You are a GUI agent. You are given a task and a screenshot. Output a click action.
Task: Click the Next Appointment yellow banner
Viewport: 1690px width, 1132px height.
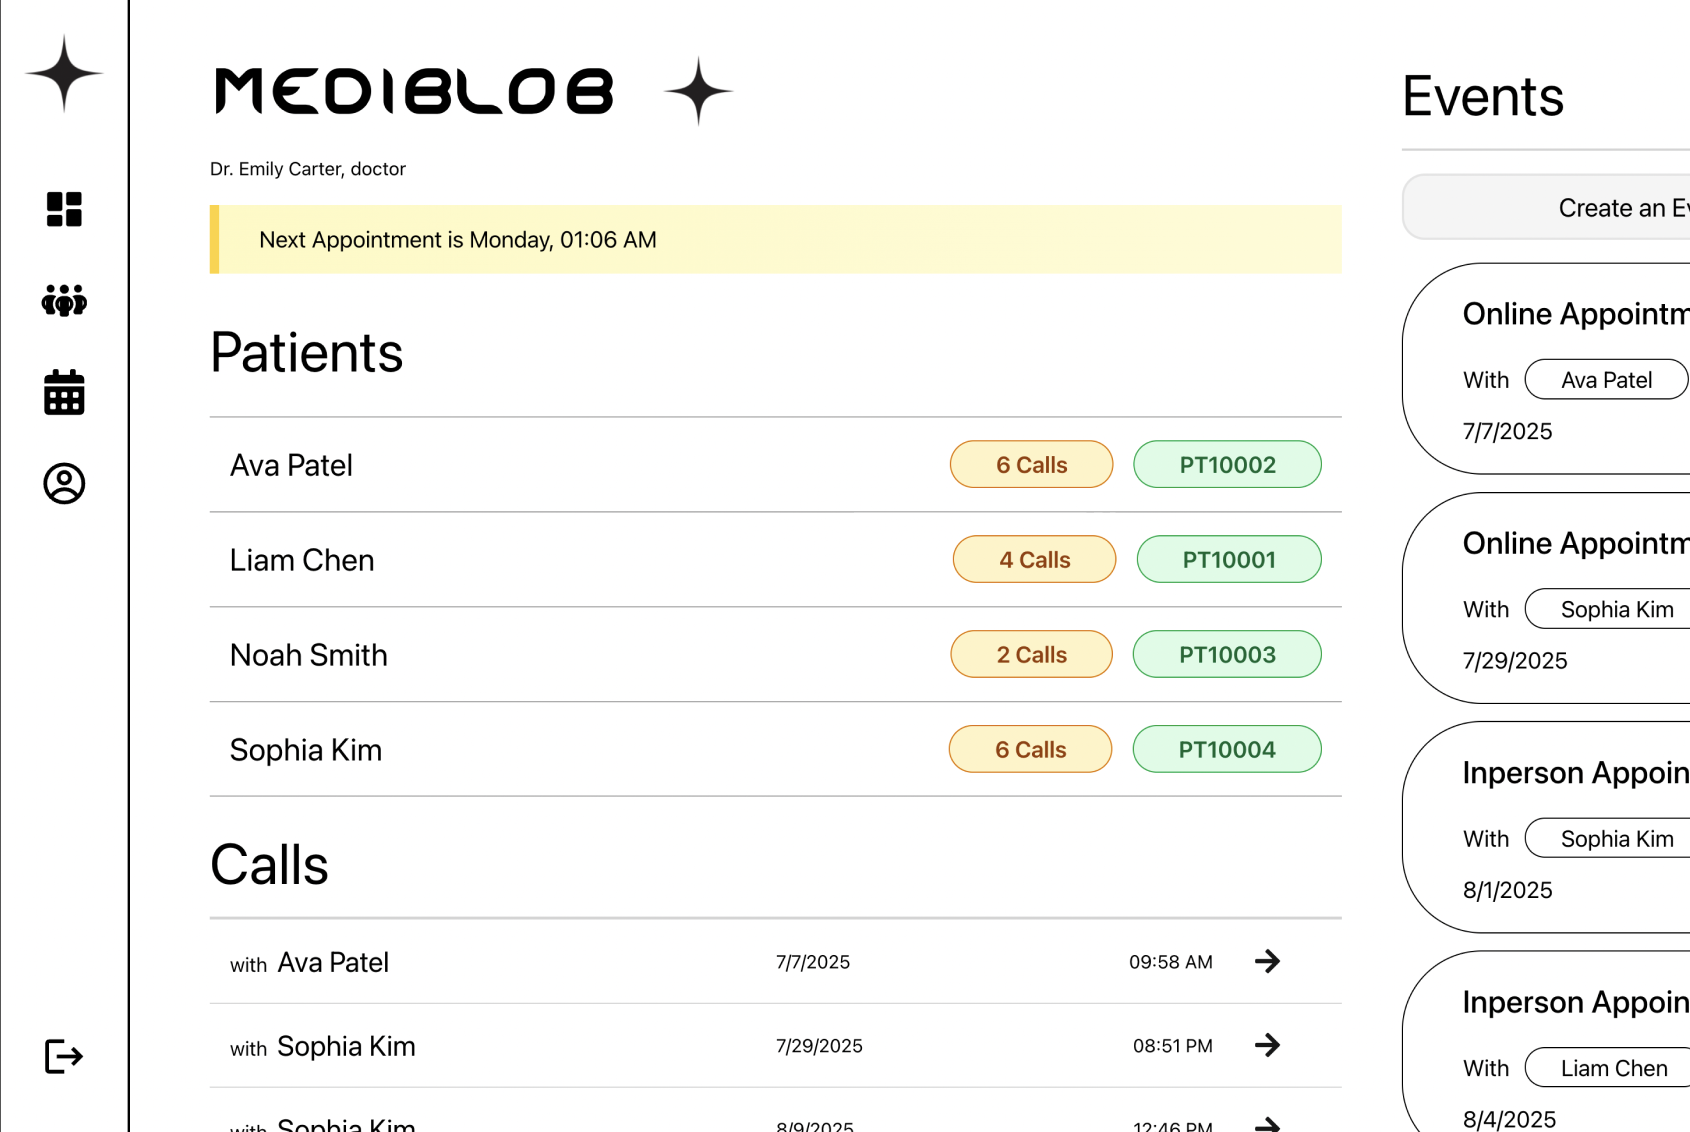pos(775,240)
